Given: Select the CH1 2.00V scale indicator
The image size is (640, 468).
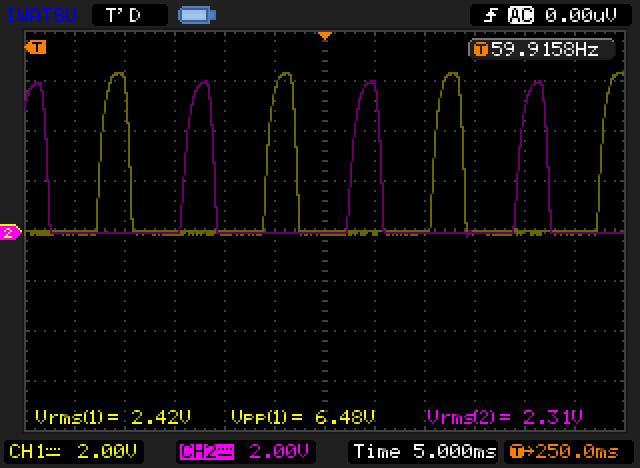Looking at the screenshot, I should (73, 452).
